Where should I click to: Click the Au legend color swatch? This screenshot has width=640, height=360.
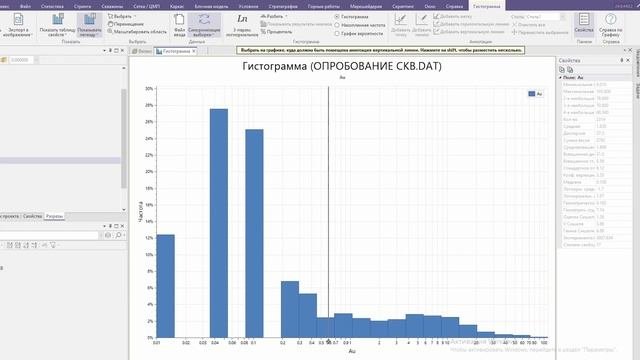tap(531, 94)
